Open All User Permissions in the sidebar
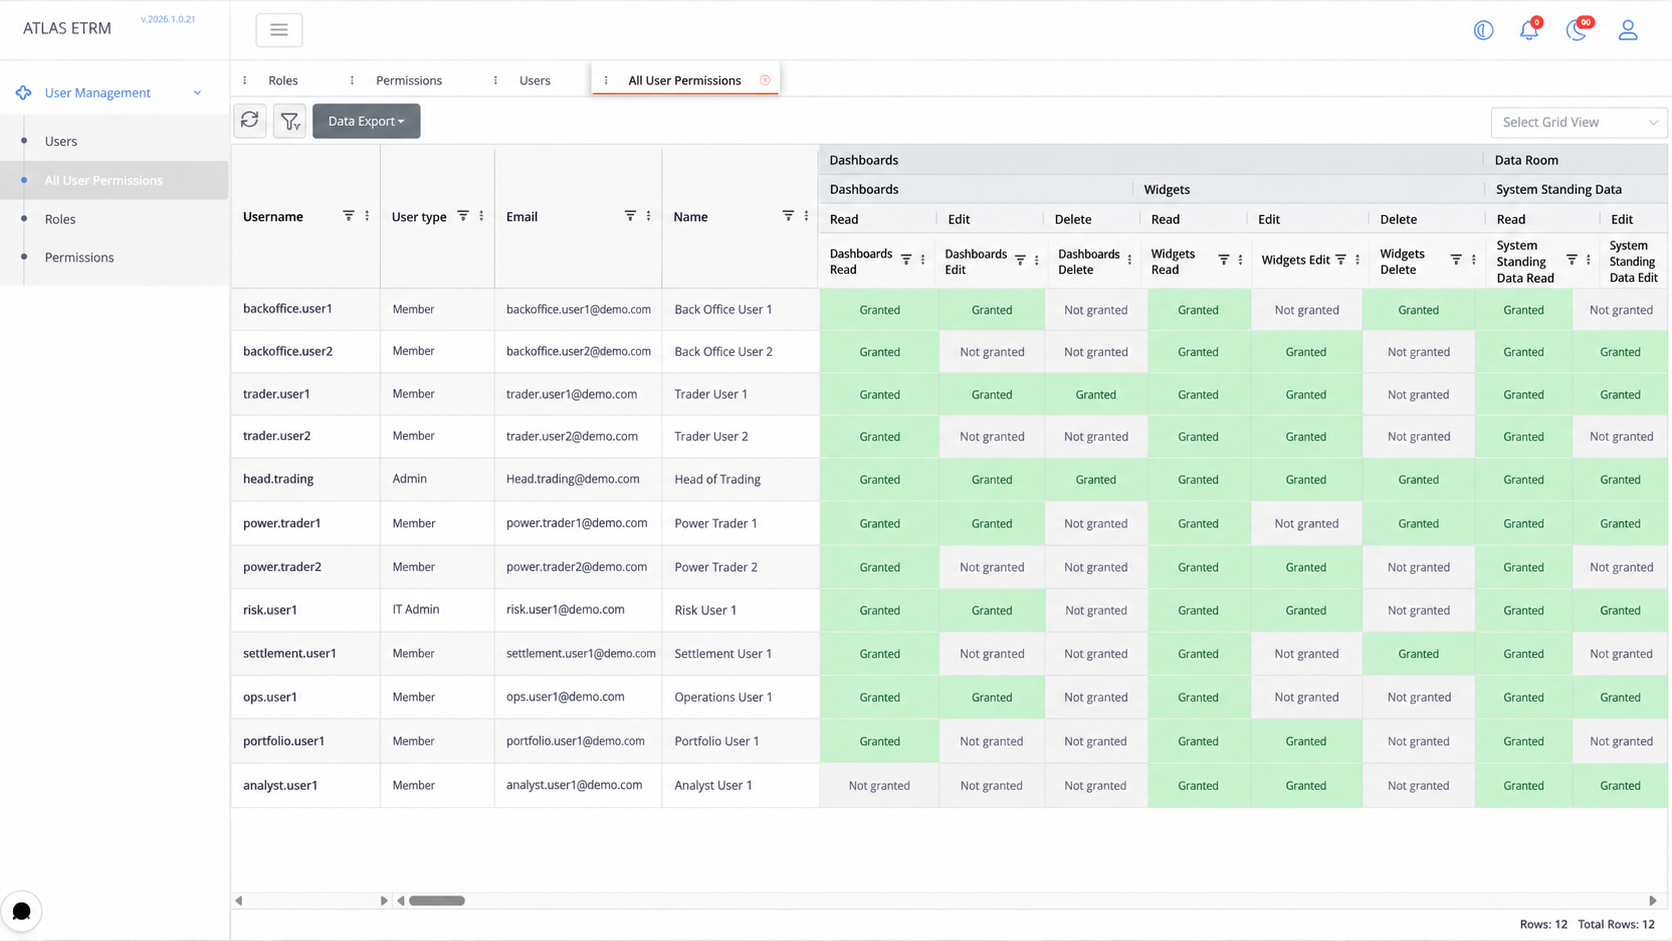Viewport: 1672px width, 941px height. pos(104,181)
